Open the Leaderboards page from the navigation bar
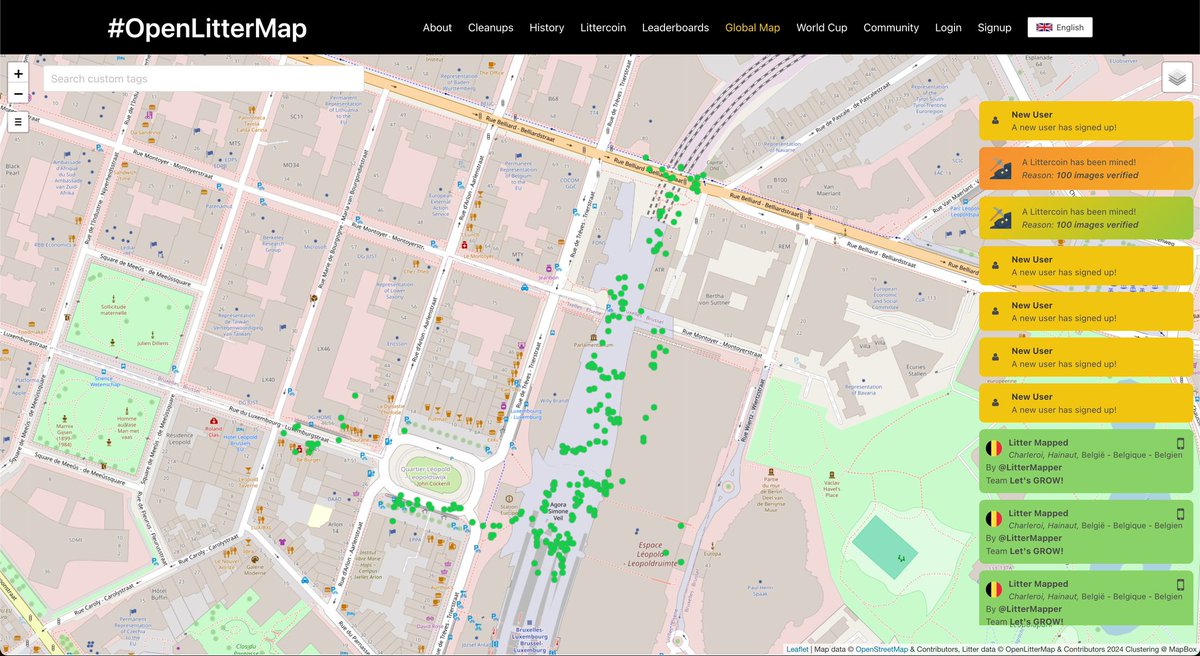 [x=675, y=27]
